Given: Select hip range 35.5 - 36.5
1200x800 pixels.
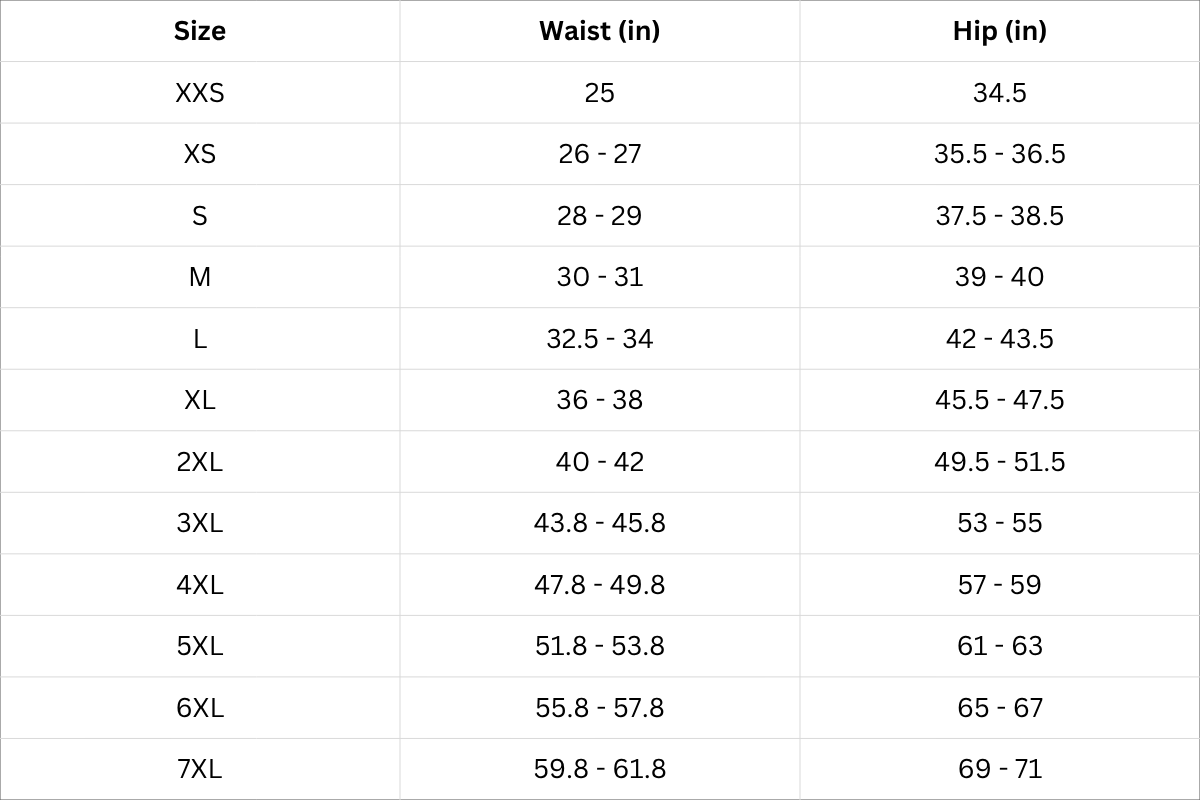Looking at the screenshot, I should [x=1000, y=154].
